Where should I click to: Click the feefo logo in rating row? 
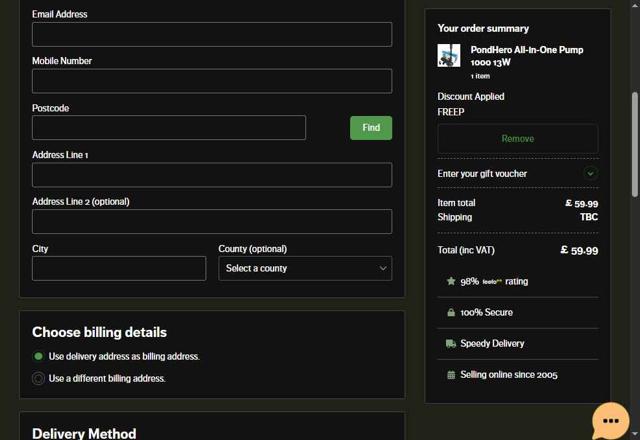491,282
